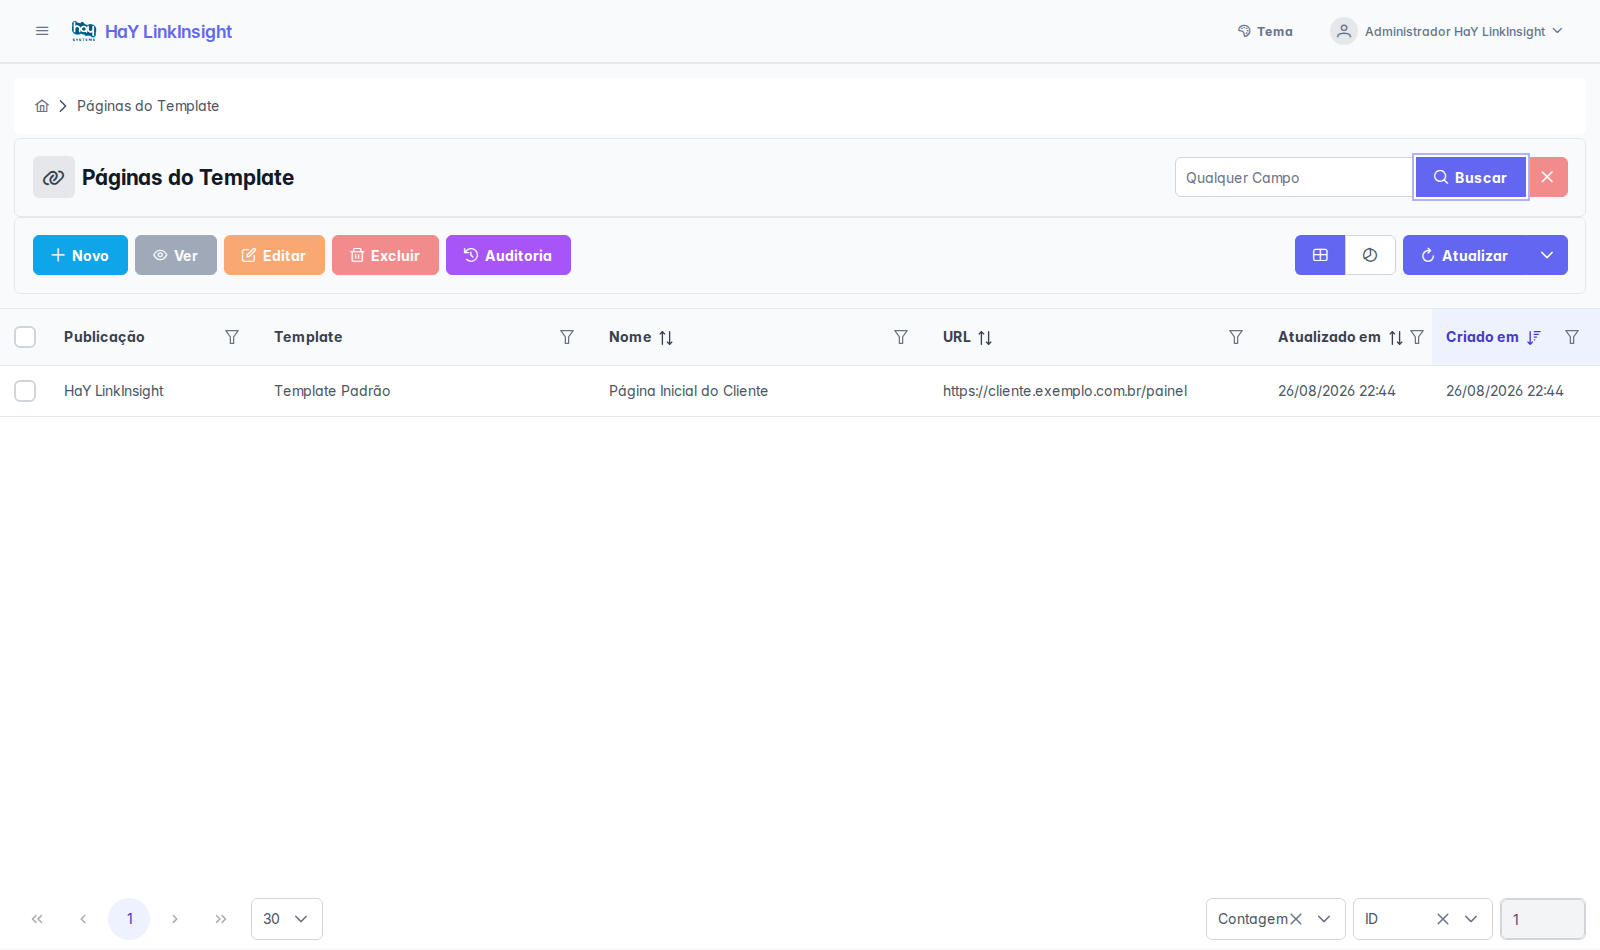Sort by Nome column arrows
This screenshot has height=950, width=1600.
pos(666,338)
